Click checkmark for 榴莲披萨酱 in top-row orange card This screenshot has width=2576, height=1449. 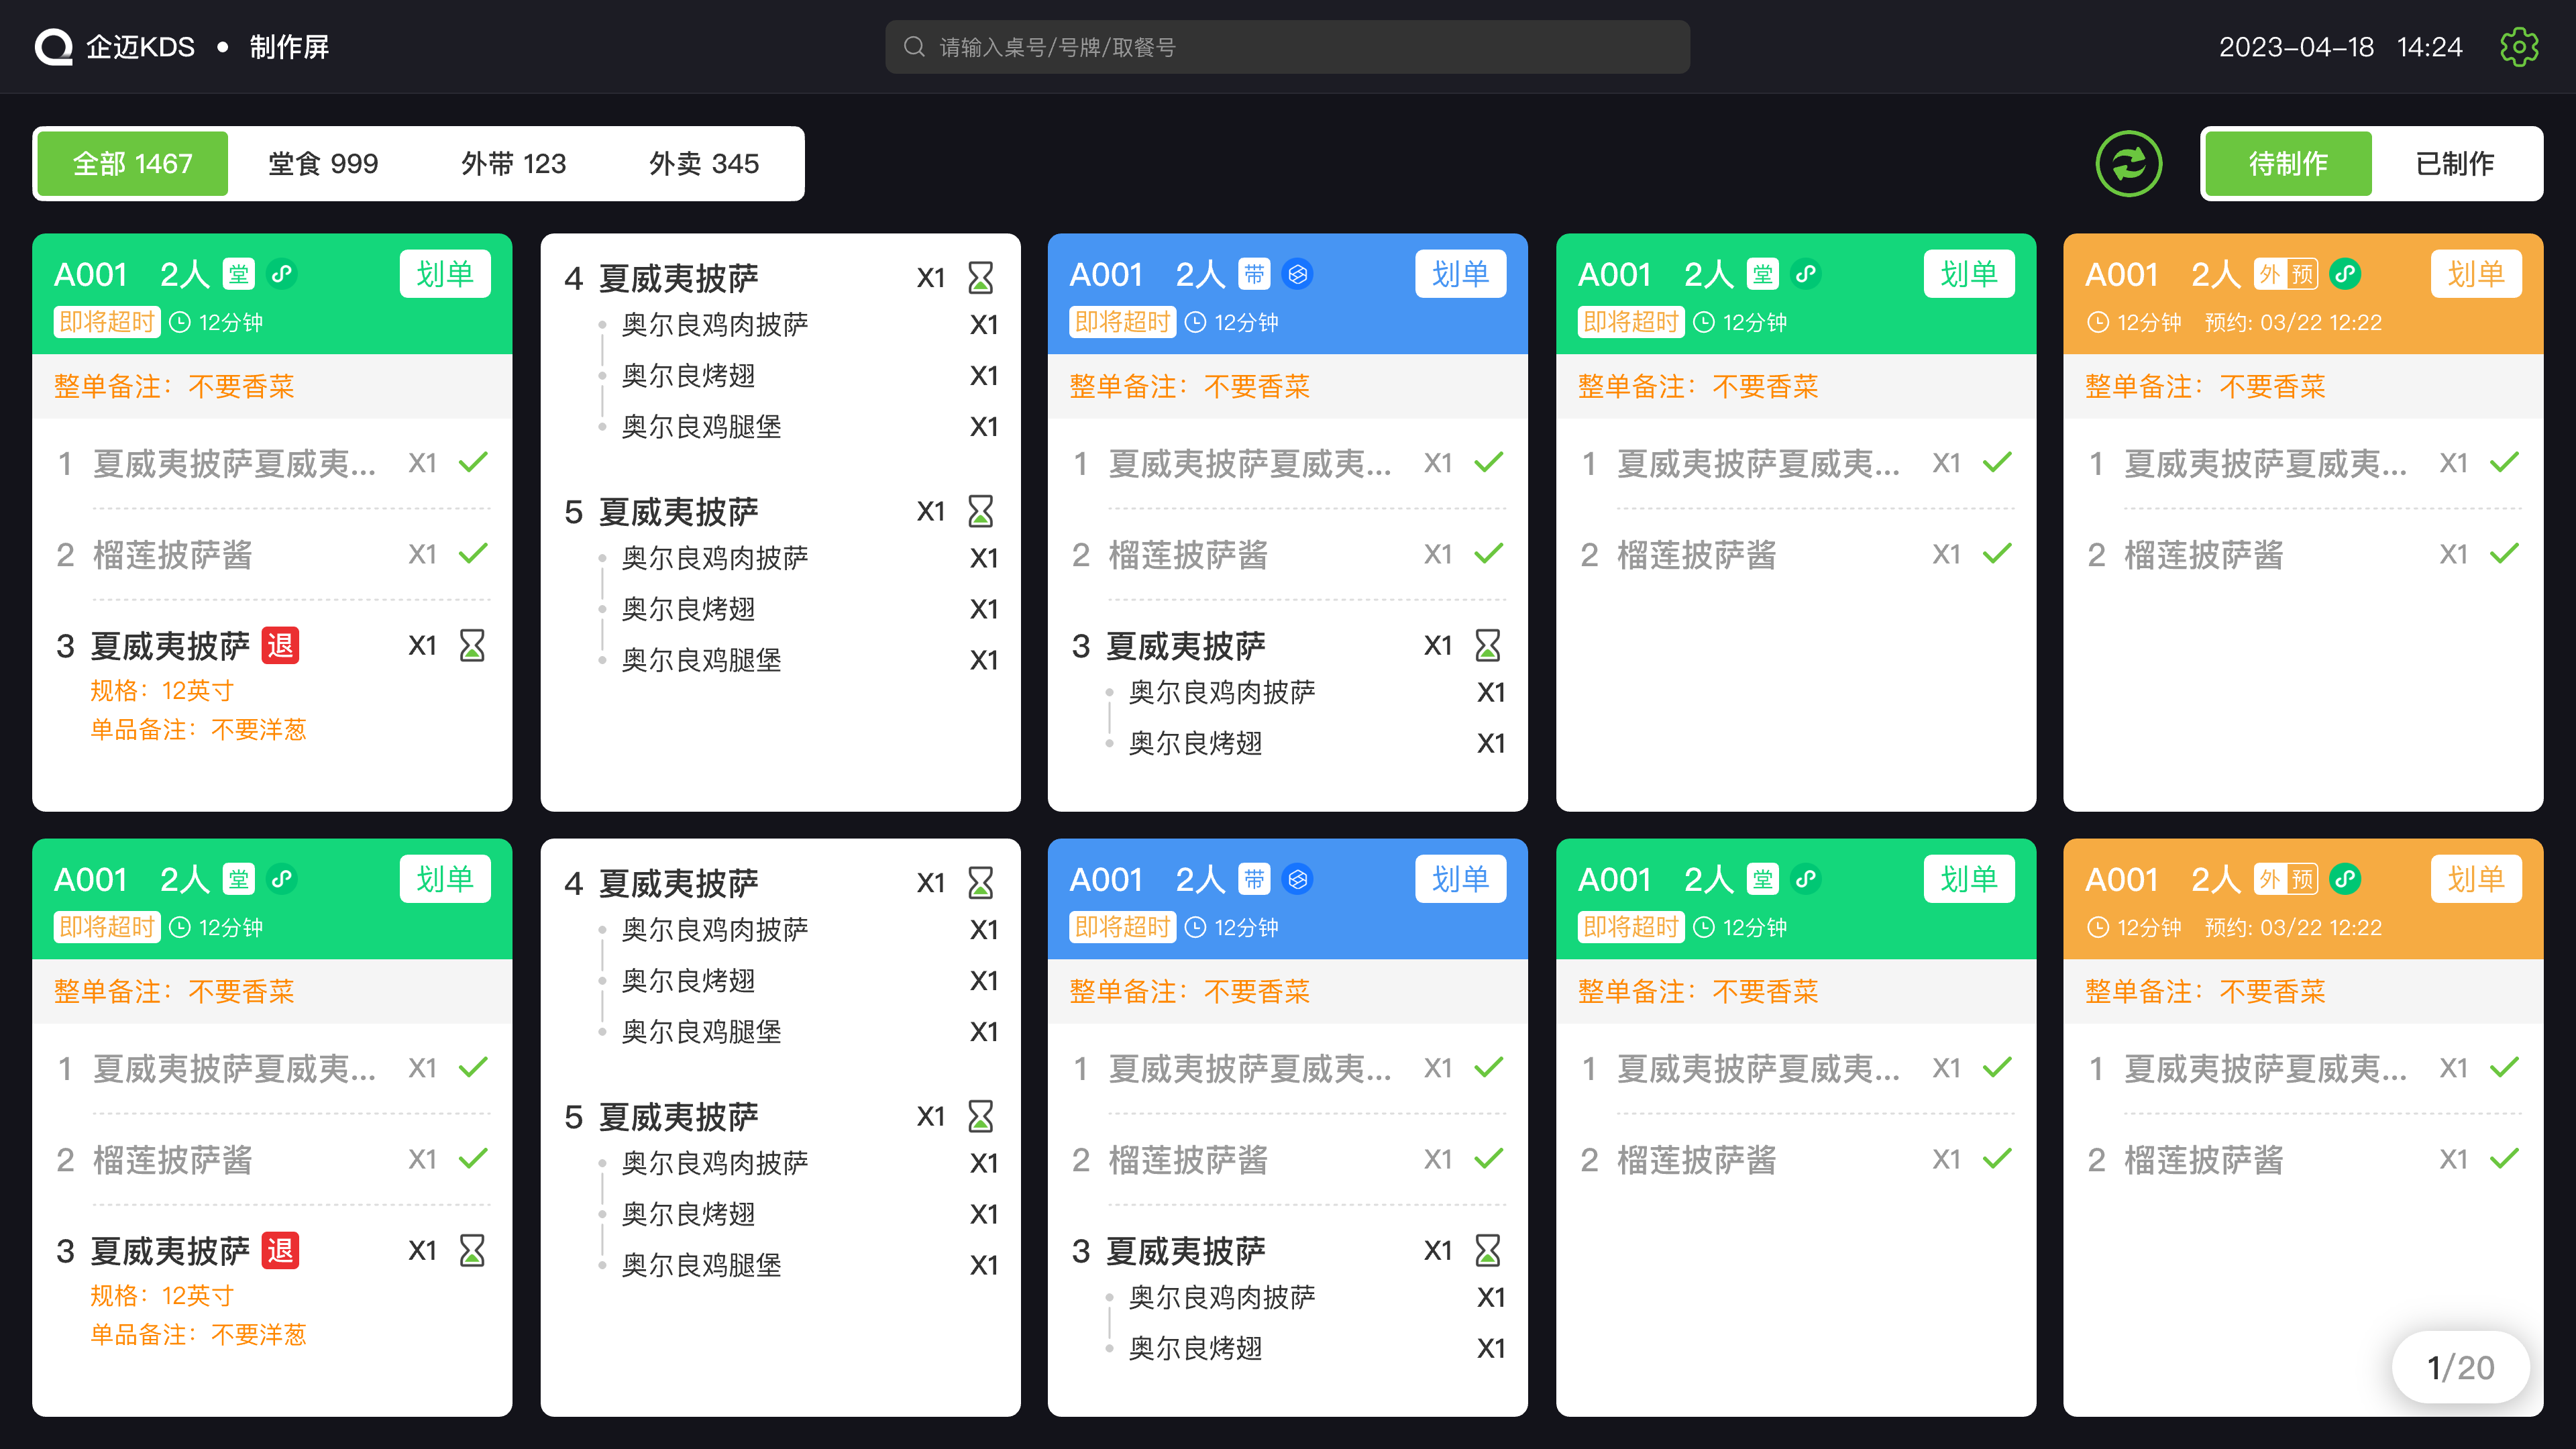tap(2505, 553)
